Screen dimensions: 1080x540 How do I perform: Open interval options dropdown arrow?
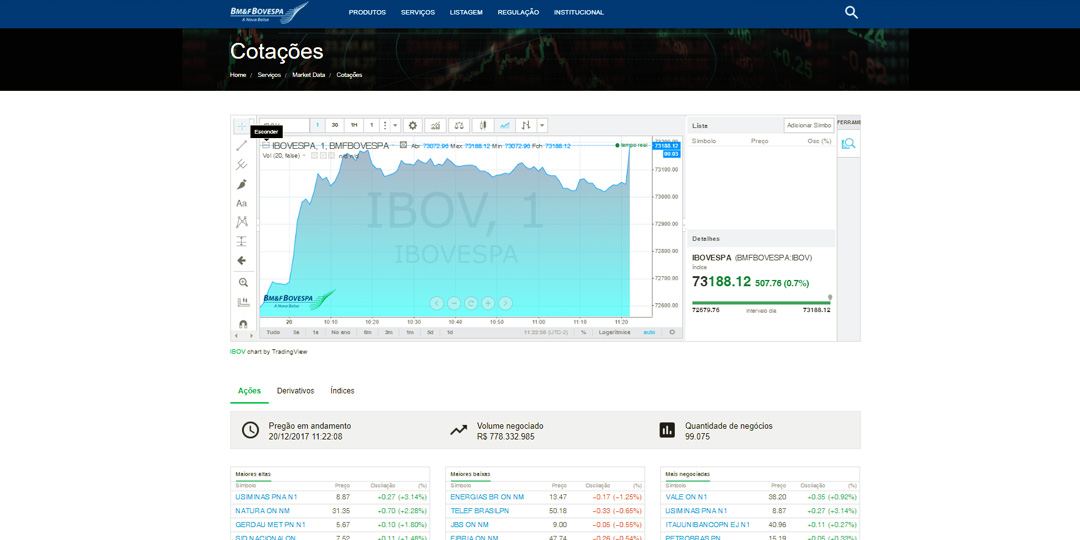tap(395, 125)
